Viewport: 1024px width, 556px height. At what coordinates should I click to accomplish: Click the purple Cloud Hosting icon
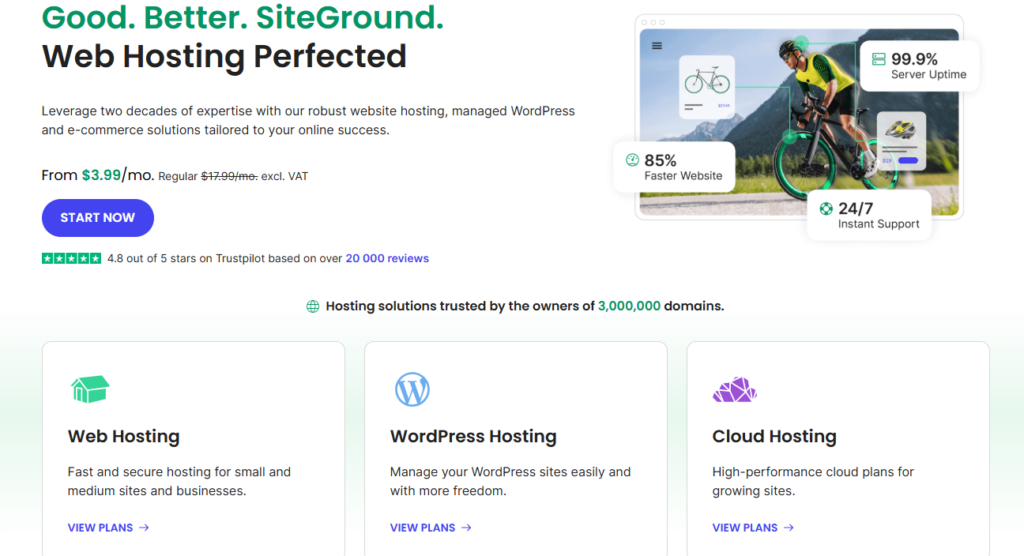point(735,389)
